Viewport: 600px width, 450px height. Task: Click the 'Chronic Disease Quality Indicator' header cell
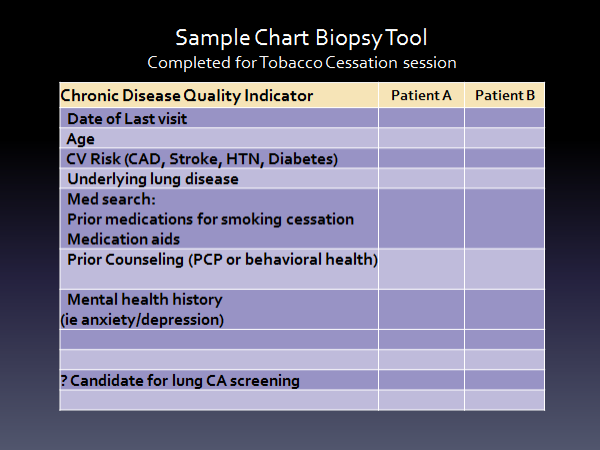[x=219, y=95]
